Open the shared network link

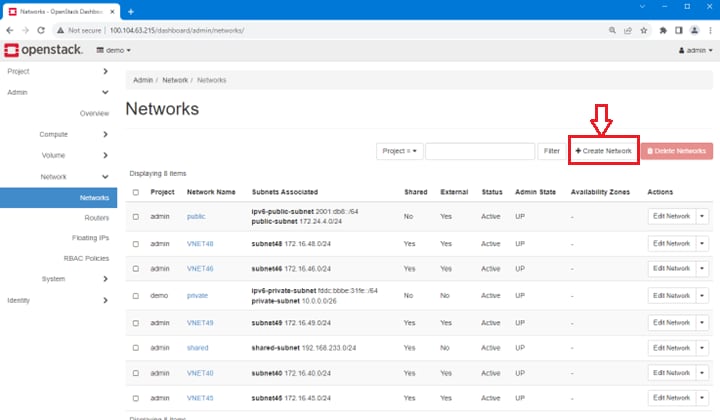click(x=197, y=348)
